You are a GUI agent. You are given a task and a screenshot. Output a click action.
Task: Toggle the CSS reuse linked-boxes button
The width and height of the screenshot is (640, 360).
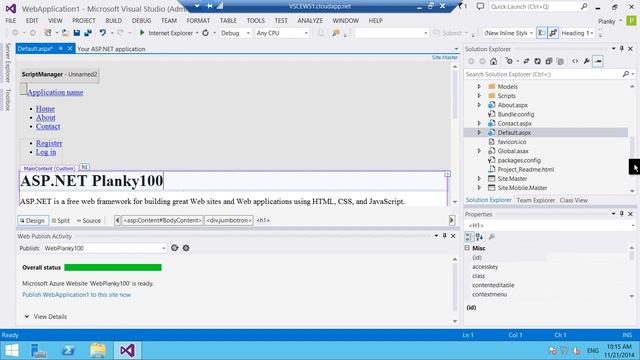click(553, 33)
